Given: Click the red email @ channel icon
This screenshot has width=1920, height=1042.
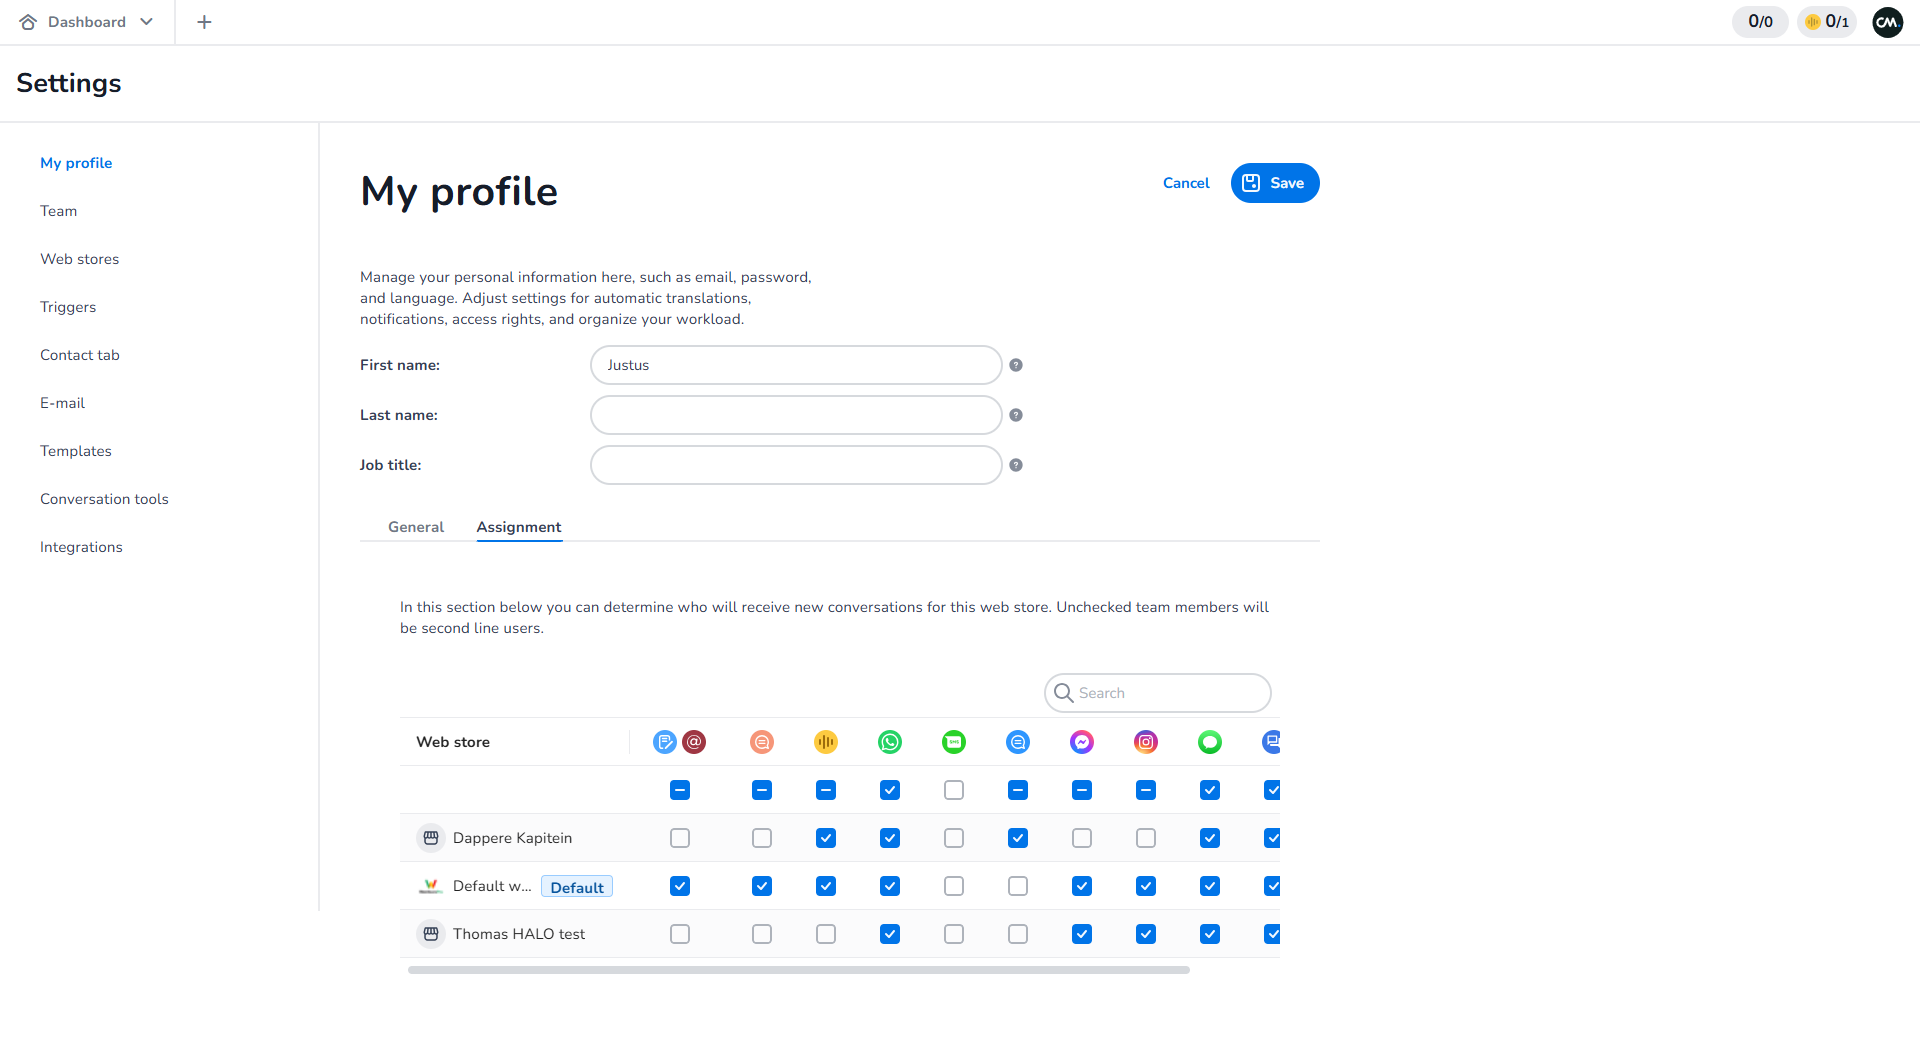Looking at the screenshot, I should click(694, 742).
